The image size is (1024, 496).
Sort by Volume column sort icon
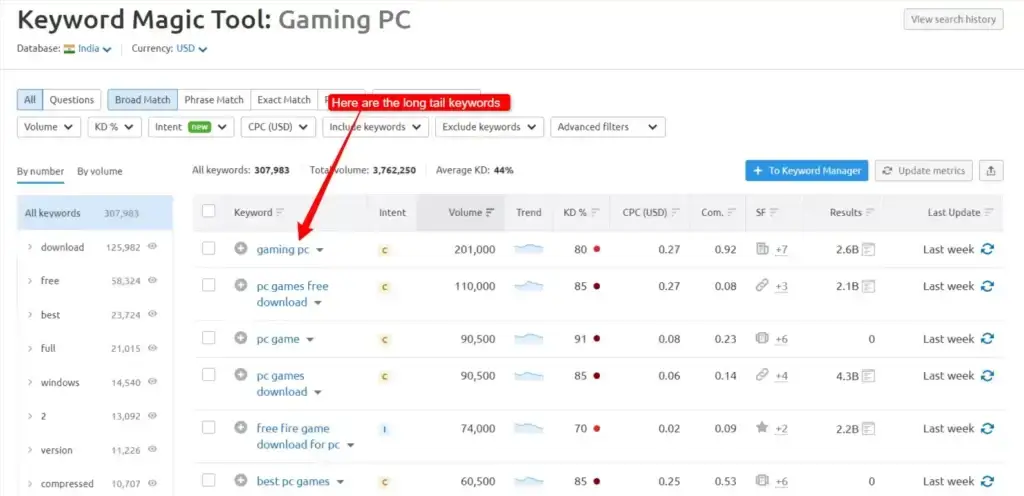coord(490,212)
